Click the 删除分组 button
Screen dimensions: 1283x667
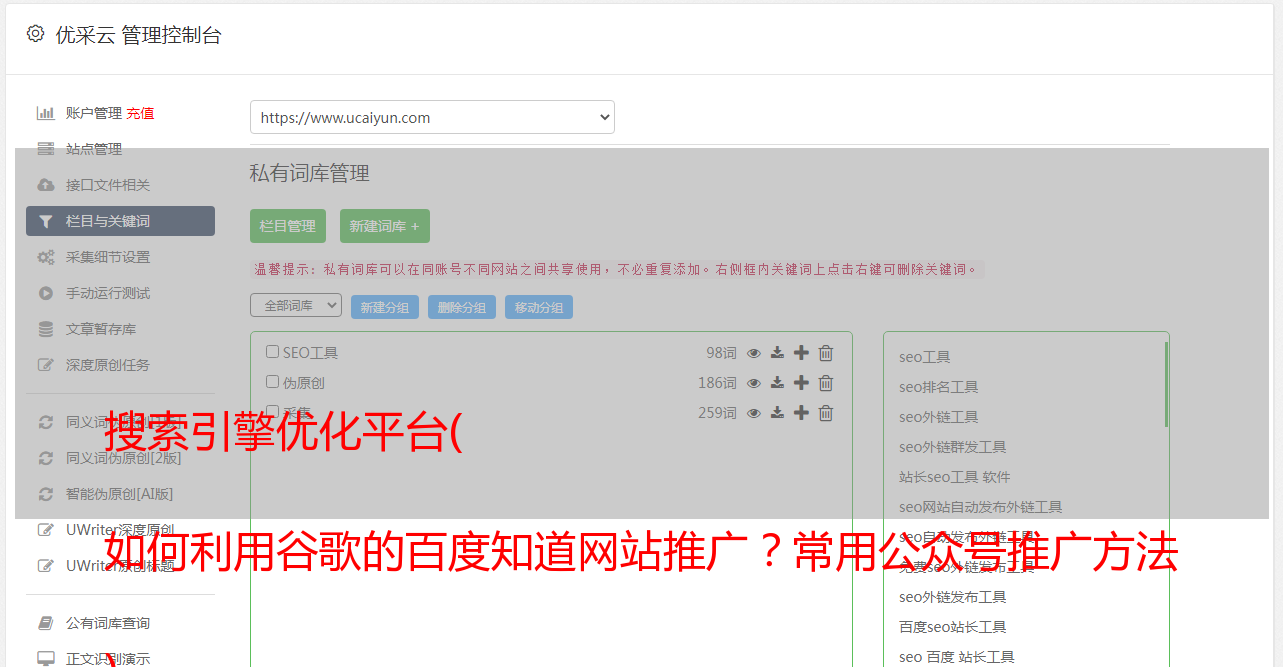462,307
